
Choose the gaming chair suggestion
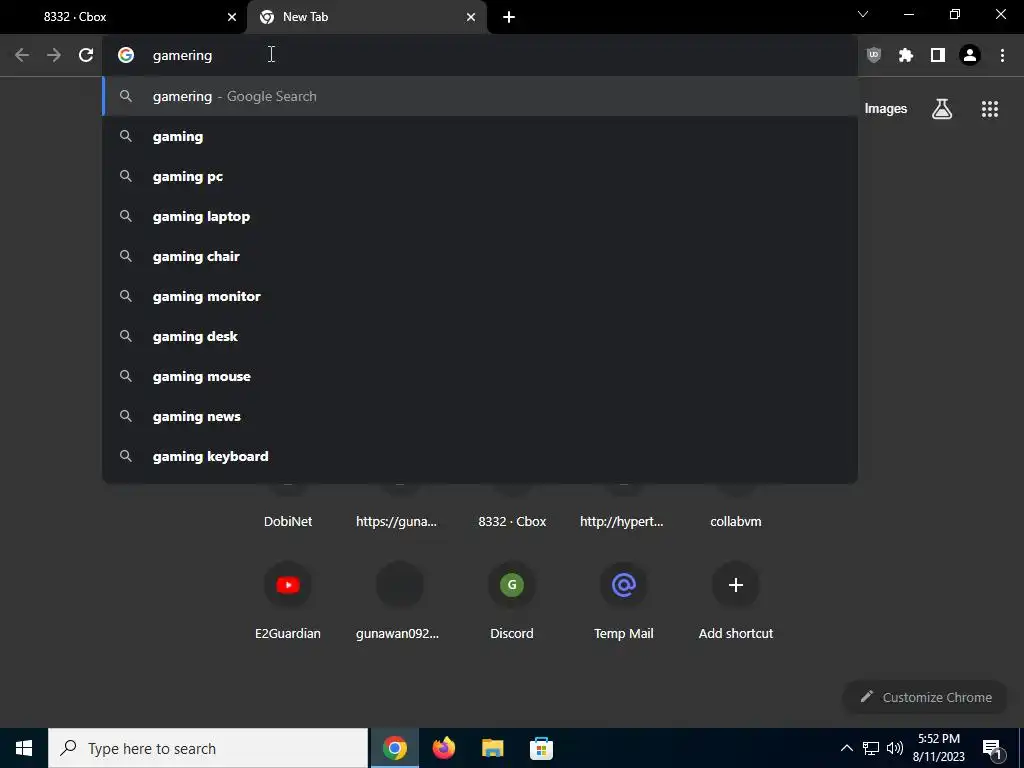[480, 256]
